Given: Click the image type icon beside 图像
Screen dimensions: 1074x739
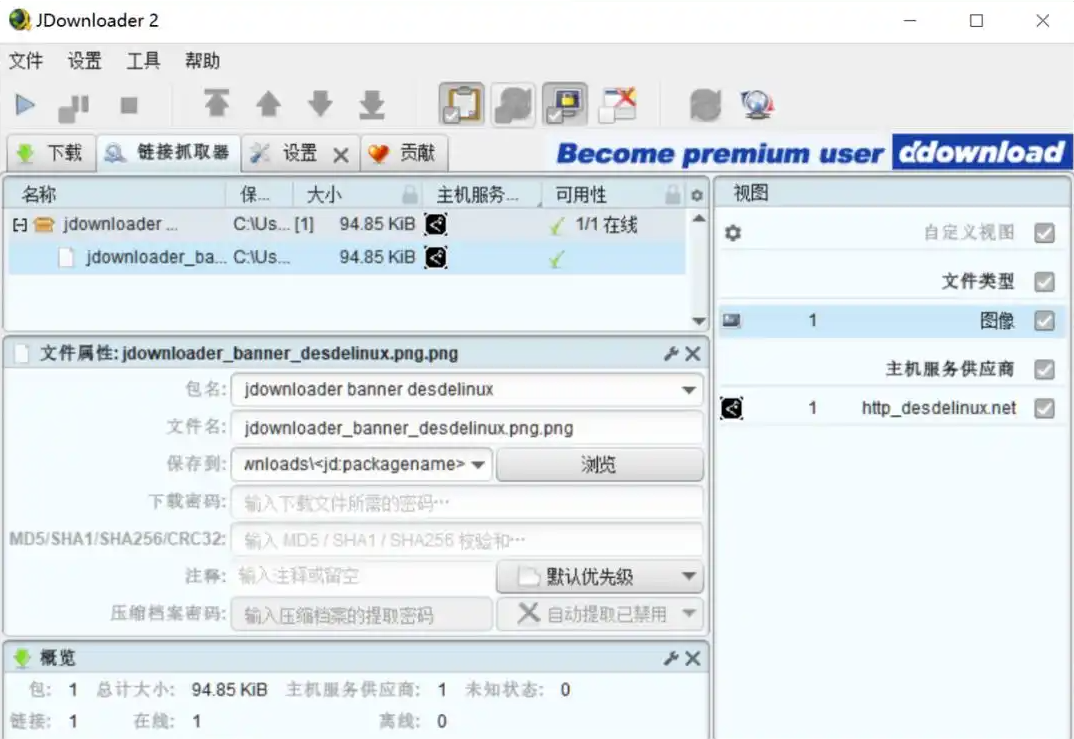Looking at the screenshot, I should click(x=732, y=320).
